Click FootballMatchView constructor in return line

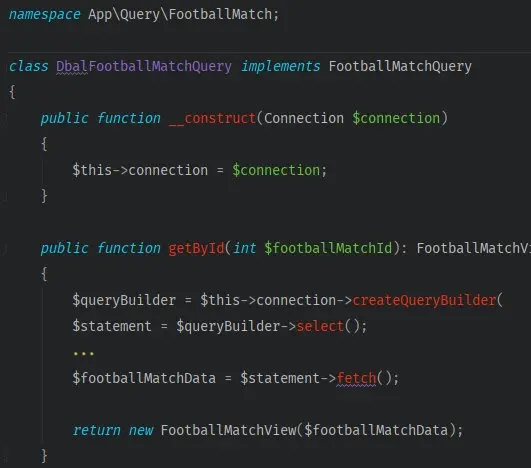[229, 430]
